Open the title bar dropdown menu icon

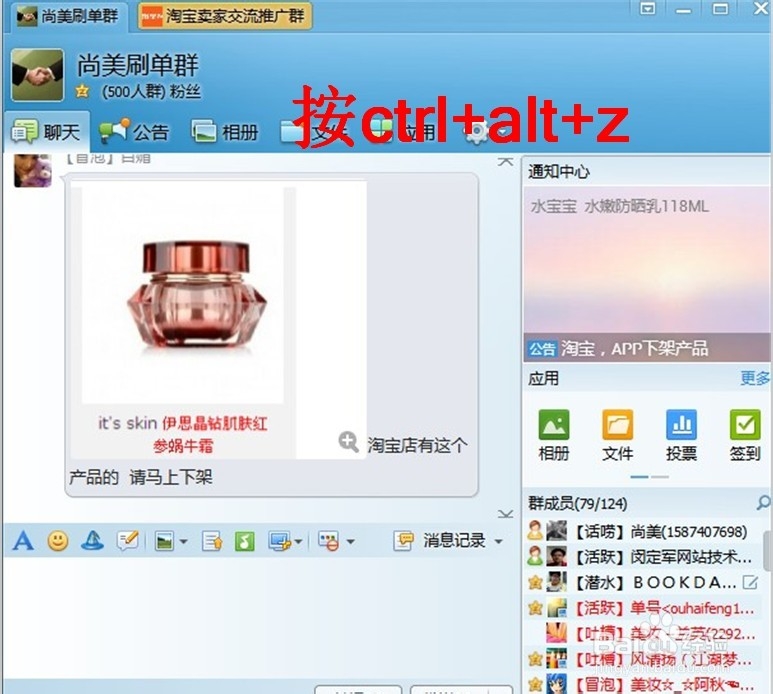click(647, 9)
